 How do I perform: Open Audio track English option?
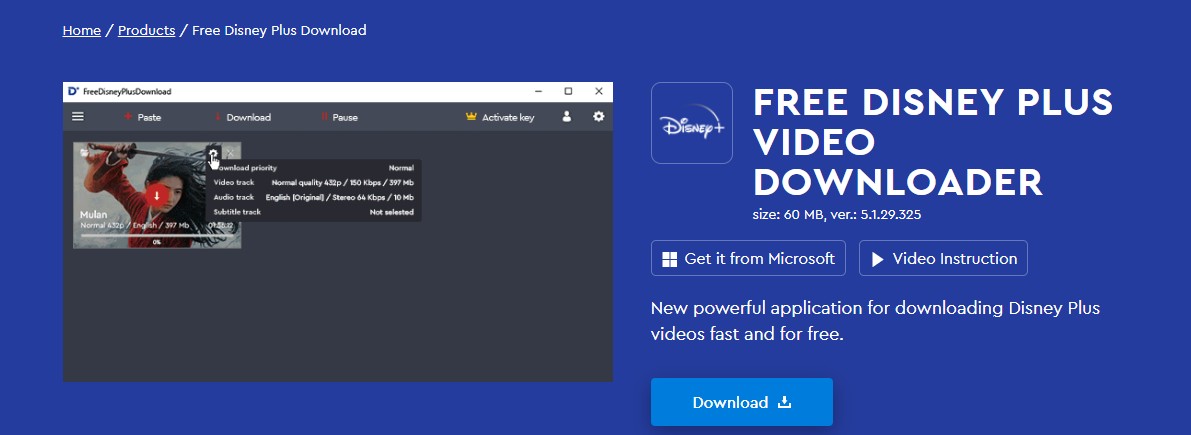coord(340,197)
